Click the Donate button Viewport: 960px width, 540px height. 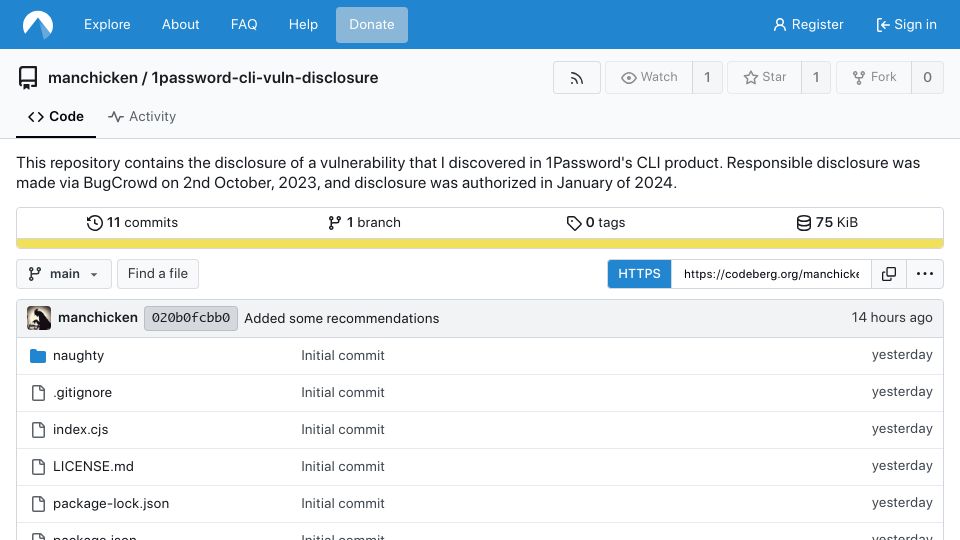coord(372,24)
